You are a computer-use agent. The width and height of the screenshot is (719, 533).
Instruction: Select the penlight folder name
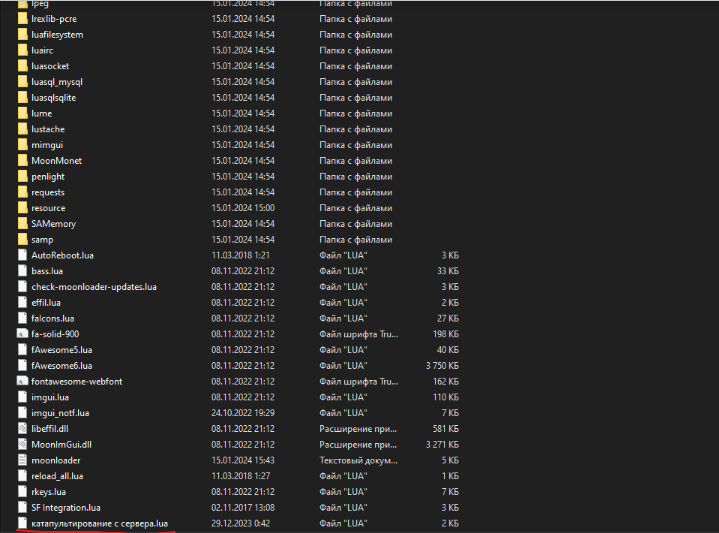point(48,176)
